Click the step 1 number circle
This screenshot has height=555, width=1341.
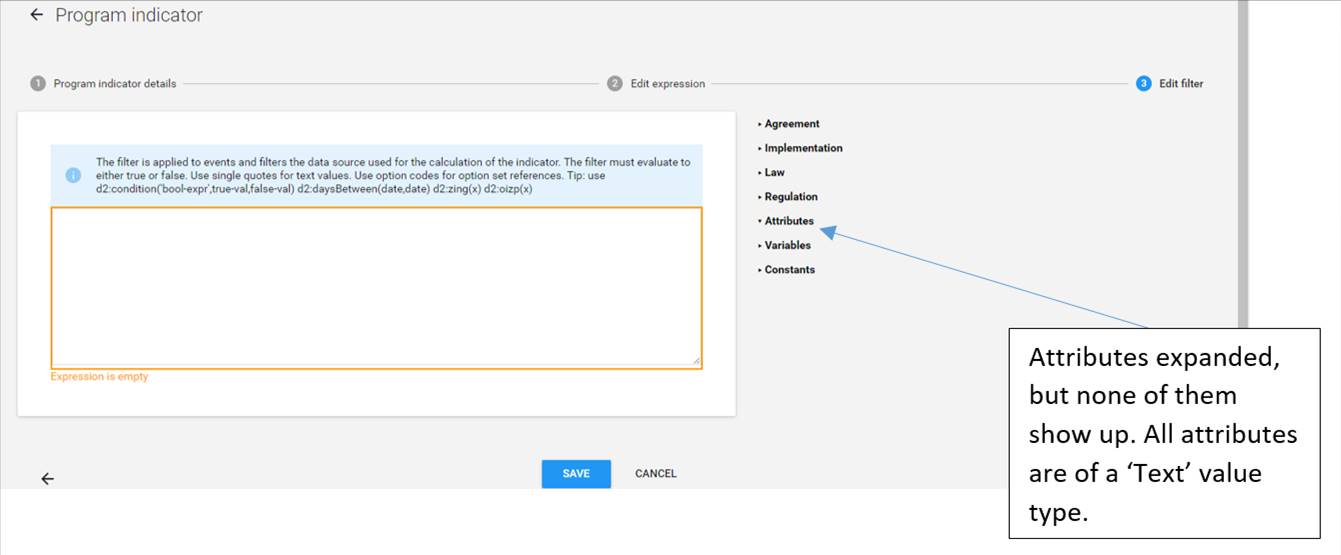38,84
